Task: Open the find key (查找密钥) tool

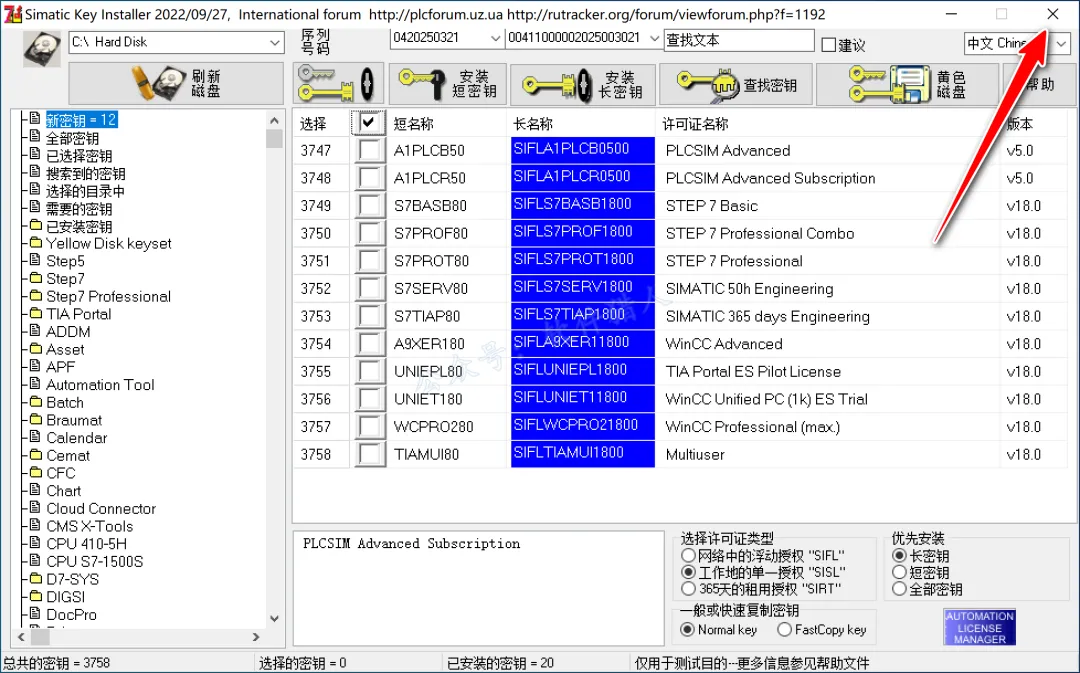Action: coord(736,83)
